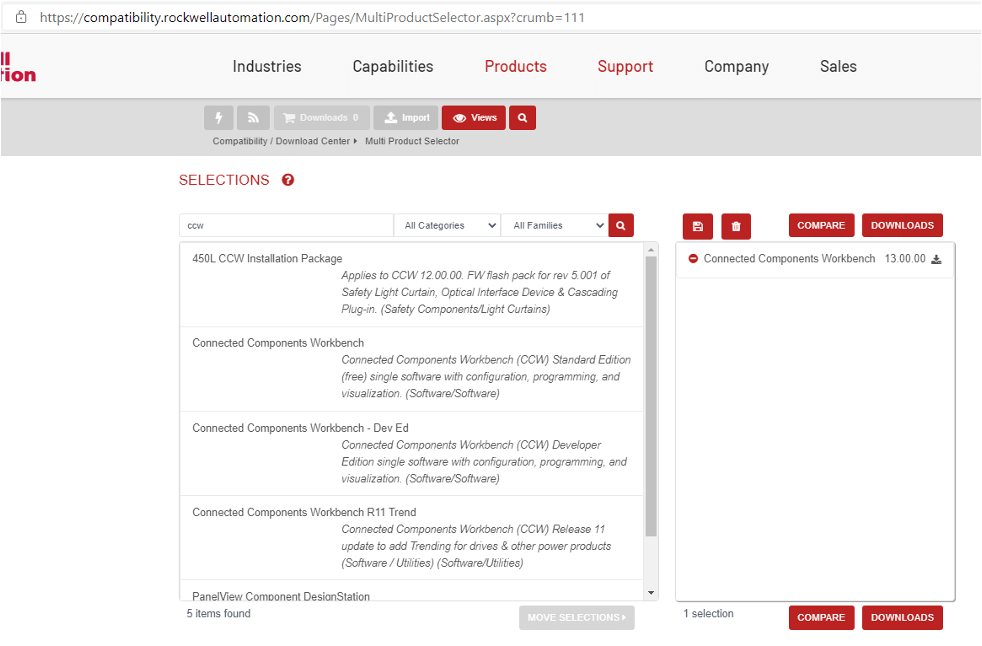982x646 pixels.
Task: Click Connected Components Workbench in selections panel
Action: (789, 259)
